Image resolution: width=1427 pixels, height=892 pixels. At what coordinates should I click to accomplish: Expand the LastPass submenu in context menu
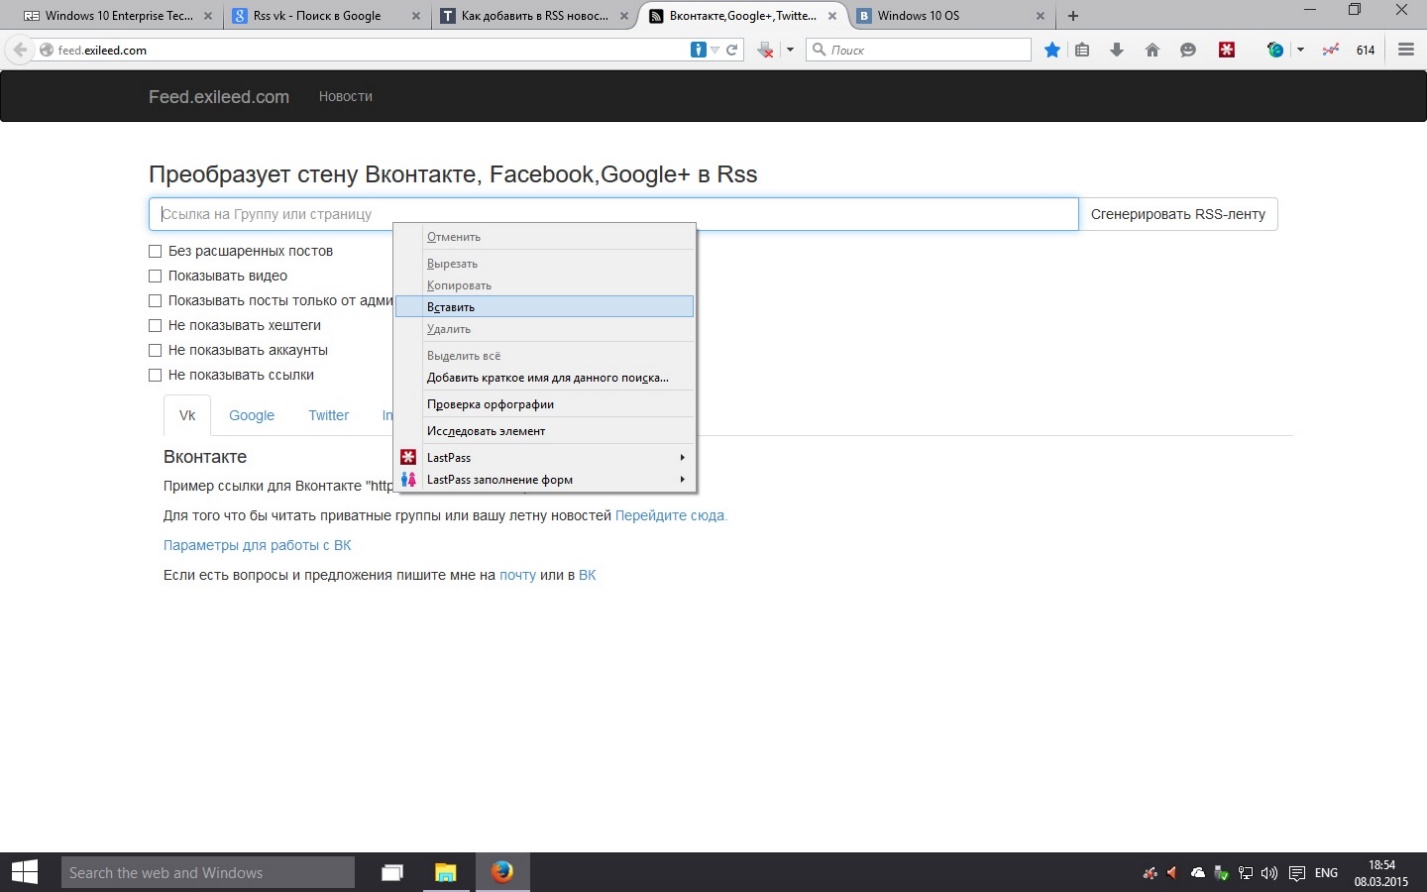pos(545,457)
